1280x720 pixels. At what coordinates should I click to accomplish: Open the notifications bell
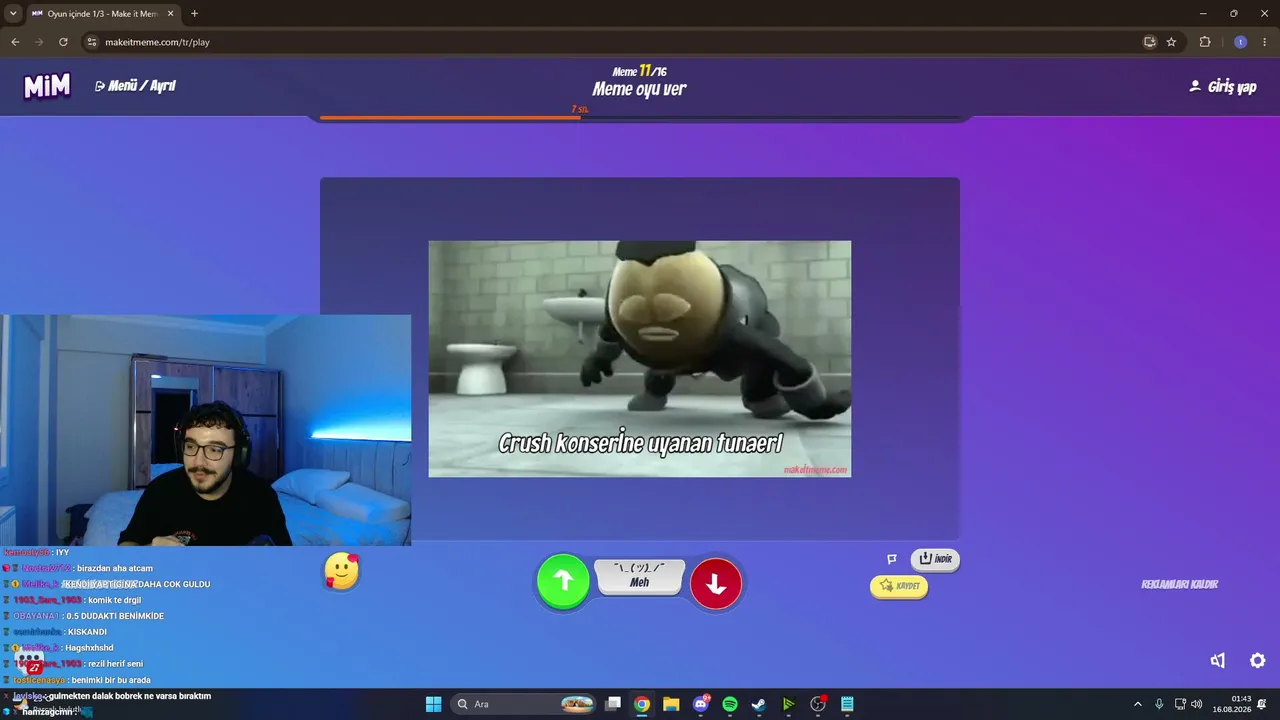(1262, 704)
